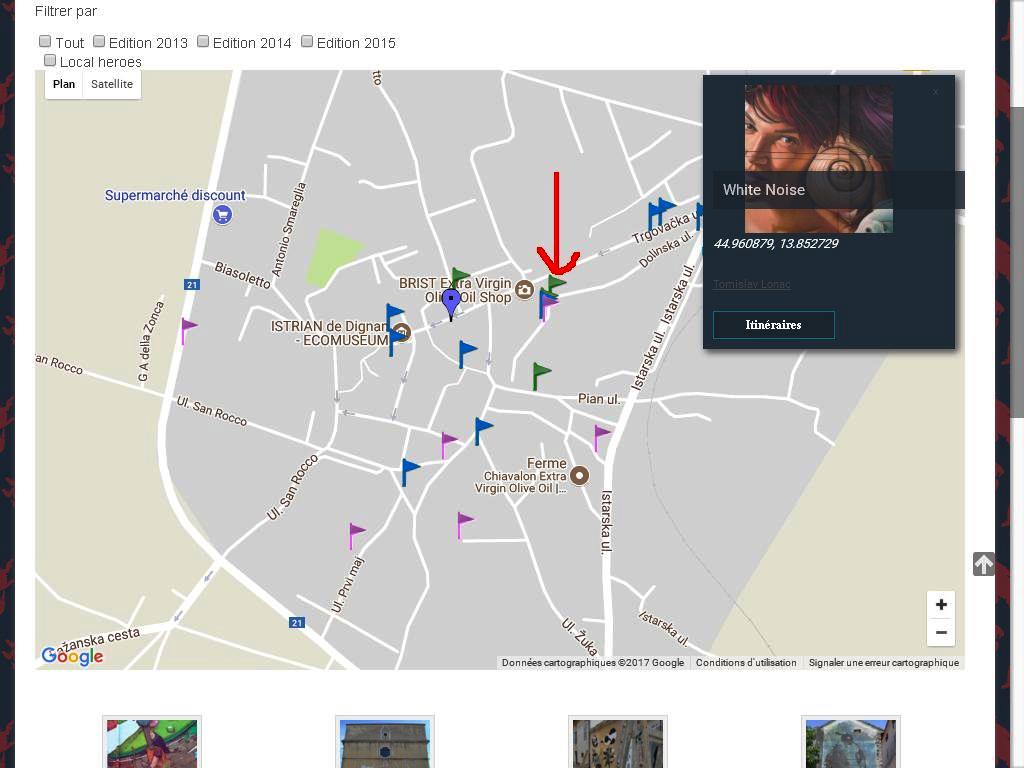
Task: Click the scroll-to-top arrow icon
Action: point(984,564)
